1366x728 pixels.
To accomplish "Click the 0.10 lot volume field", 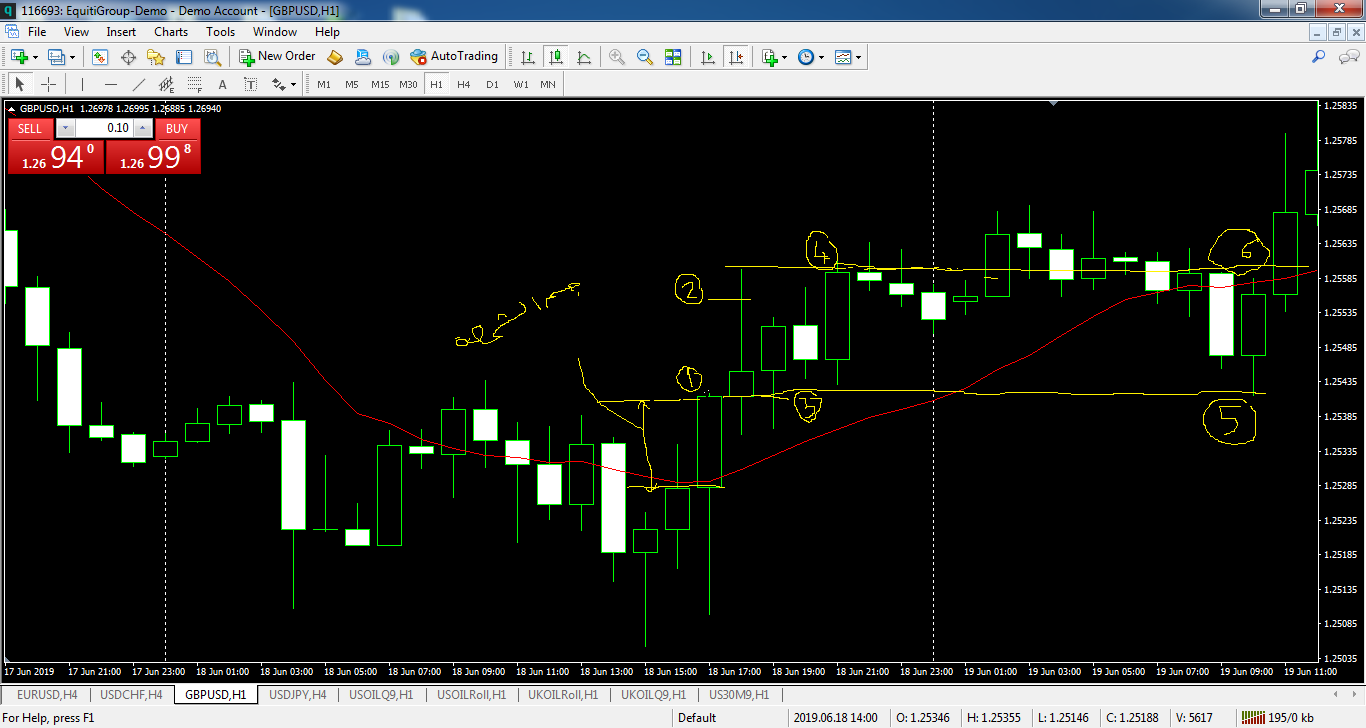I will pos(104,128).
